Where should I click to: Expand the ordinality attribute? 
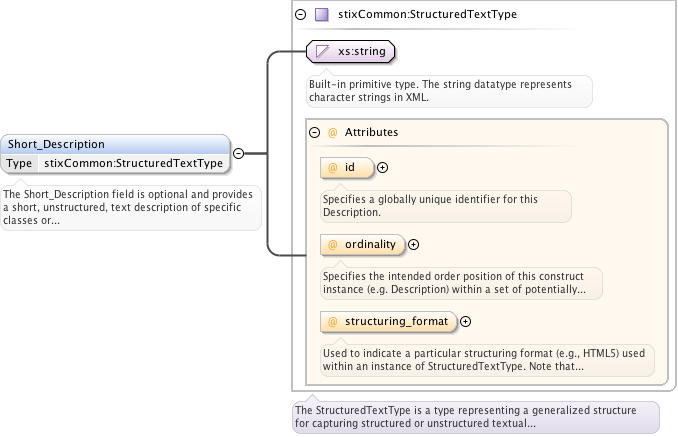[x=414, y=244]
